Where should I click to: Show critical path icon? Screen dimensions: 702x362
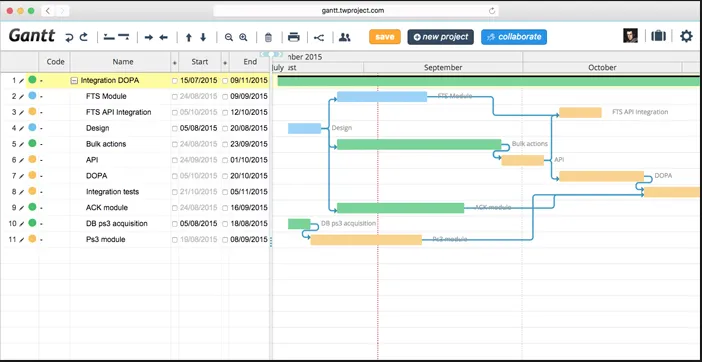tap(319, 38)
